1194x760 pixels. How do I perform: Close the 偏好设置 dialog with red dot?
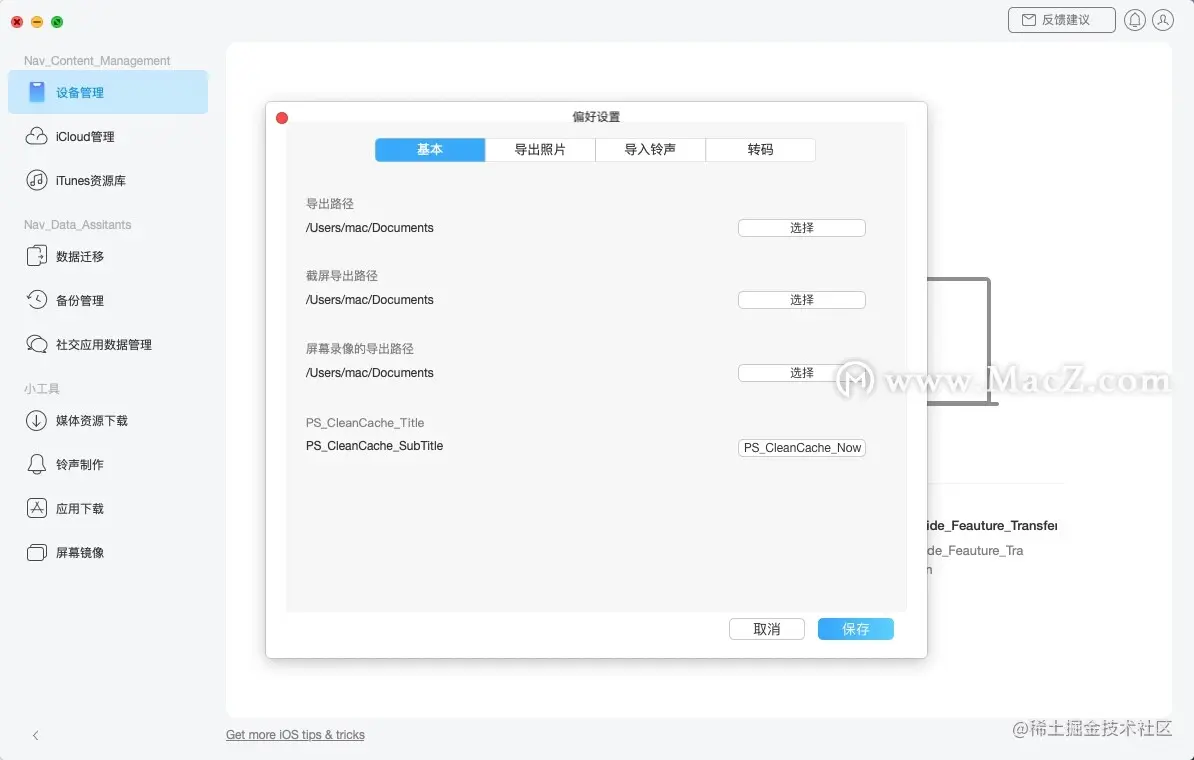(282, 118)
